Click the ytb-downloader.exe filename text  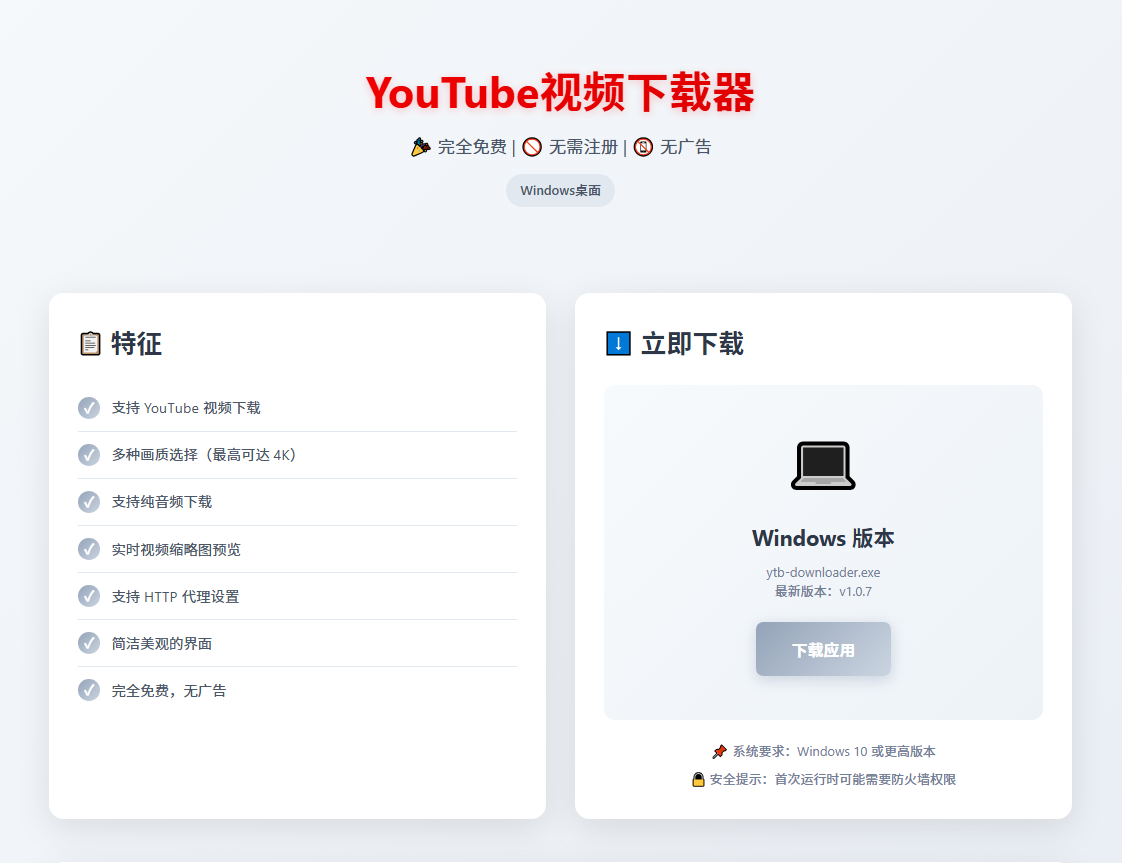click(823, 573)
